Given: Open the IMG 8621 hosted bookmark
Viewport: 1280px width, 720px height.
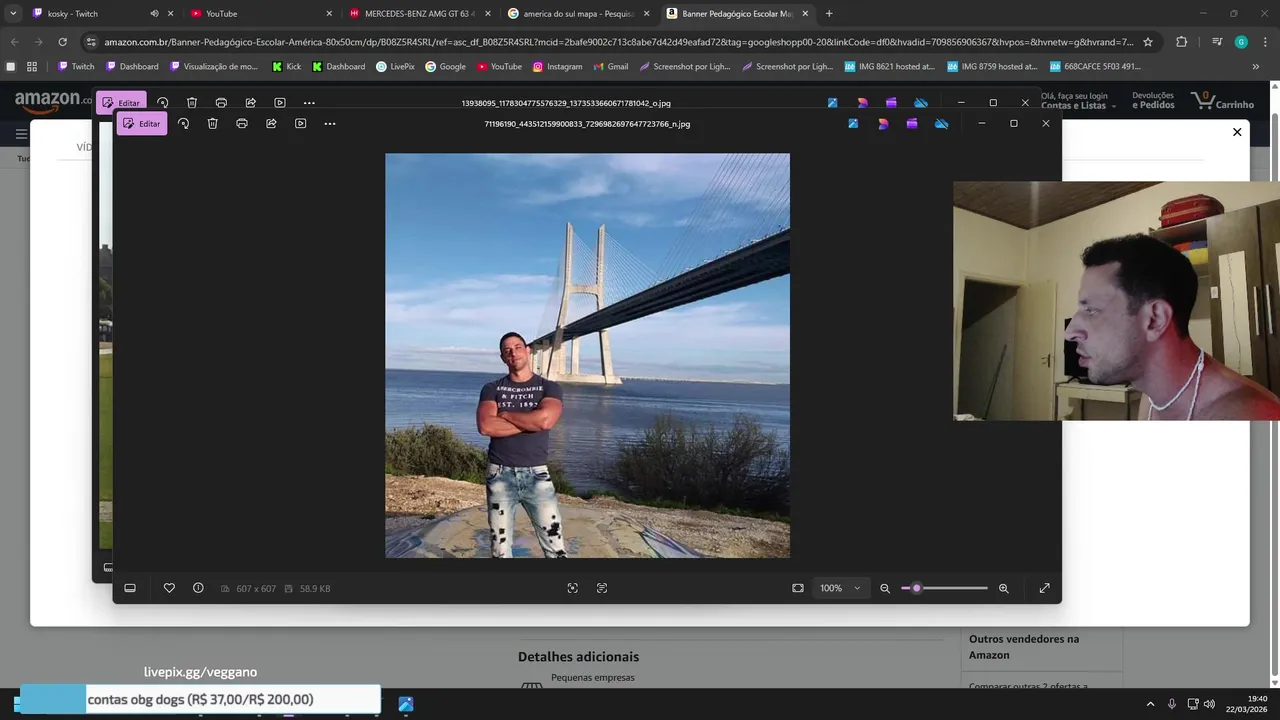Looking at the screenshot, I should tap(890, 67).
